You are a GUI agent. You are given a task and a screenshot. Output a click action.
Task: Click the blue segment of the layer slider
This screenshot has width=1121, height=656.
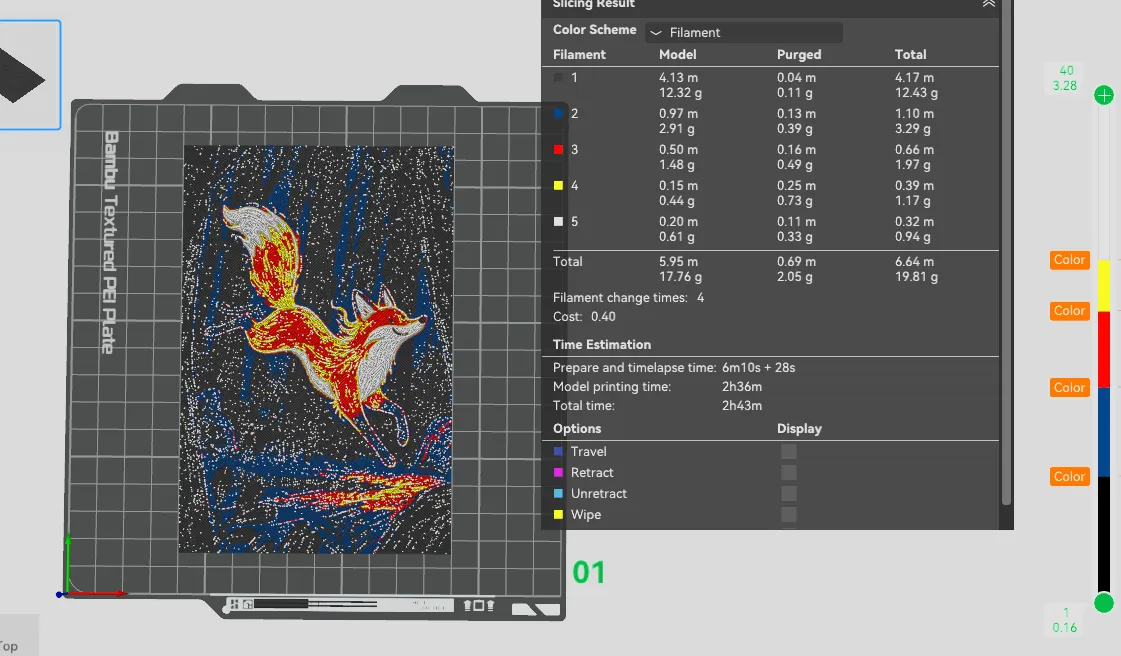click(x=1104, y=432)
